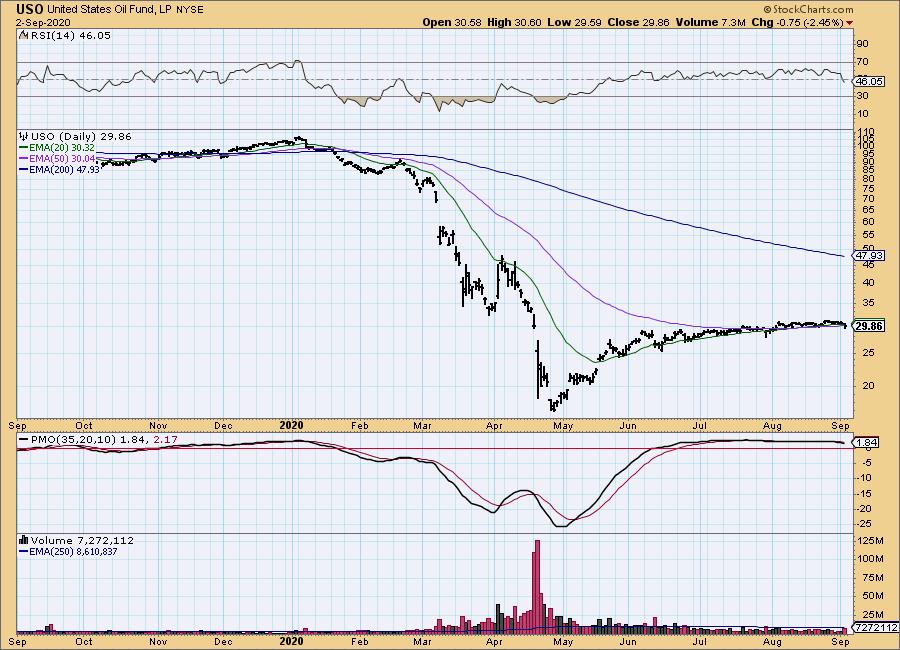This screenshot has width=900, height=650.
Task: Click the 46.05 RSI value tag on axis
Action: click(869, 82)
